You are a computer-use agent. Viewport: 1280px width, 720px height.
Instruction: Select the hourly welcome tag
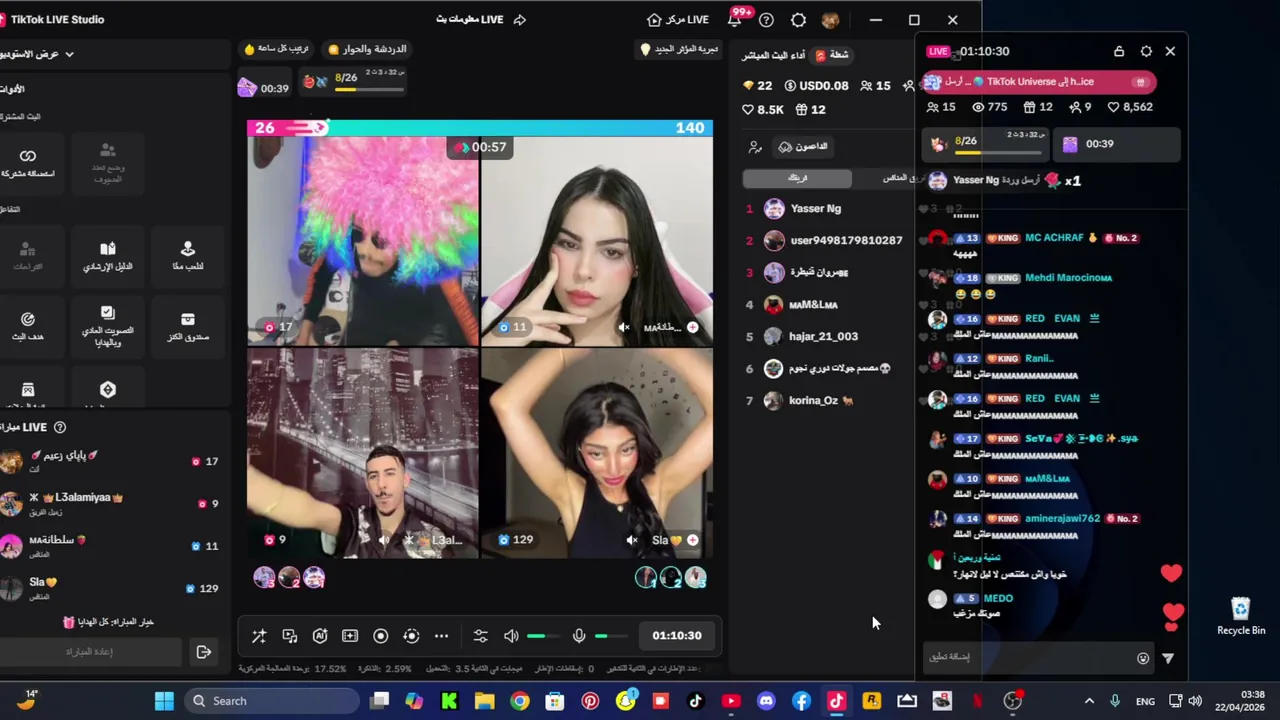click(x=277, y=49)
